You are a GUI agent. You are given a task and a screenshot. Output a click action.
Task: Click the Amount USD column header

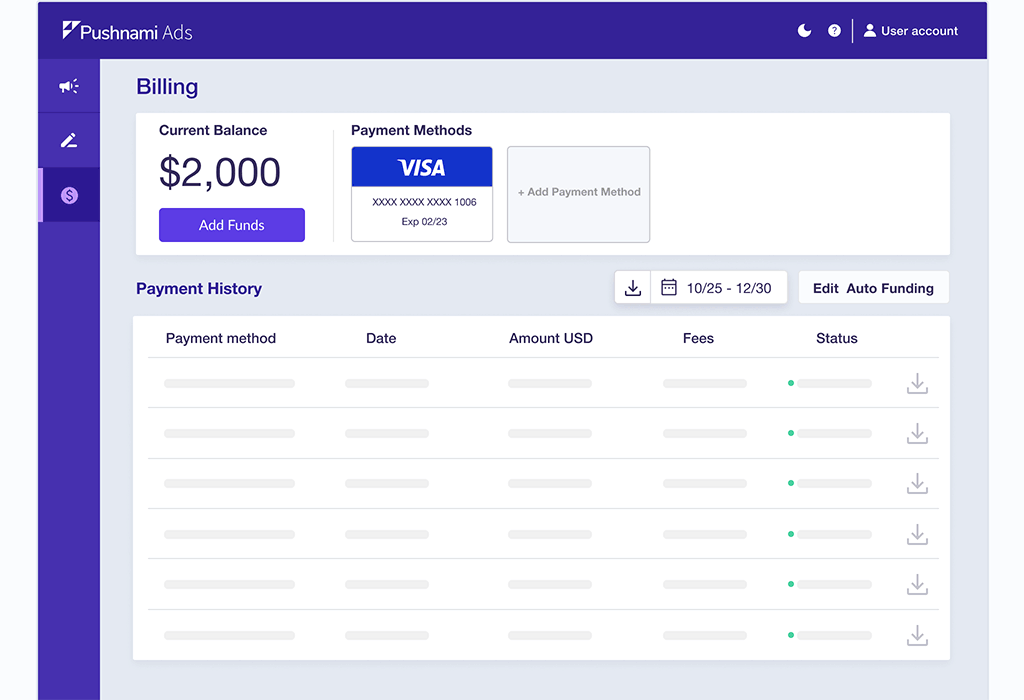click(x=550, y=338)
